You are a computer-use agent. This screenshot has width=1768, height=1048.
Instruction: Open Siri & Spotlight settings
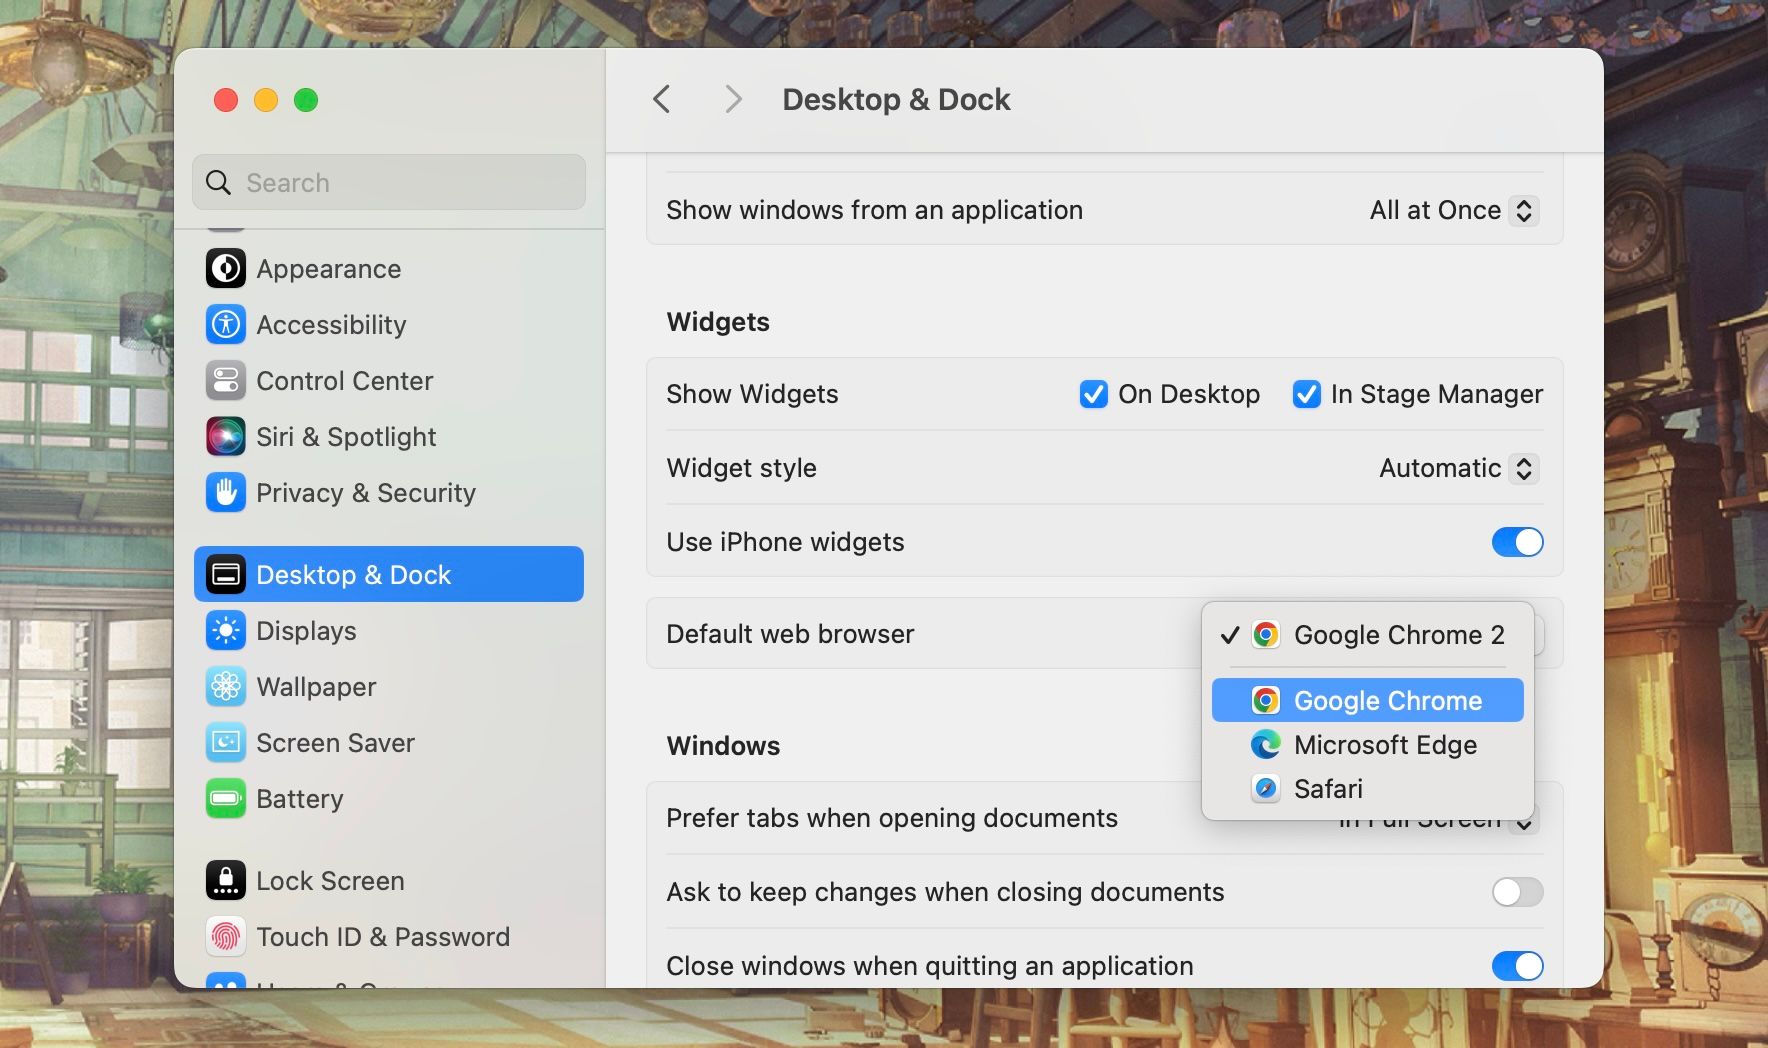coord(227,436)
